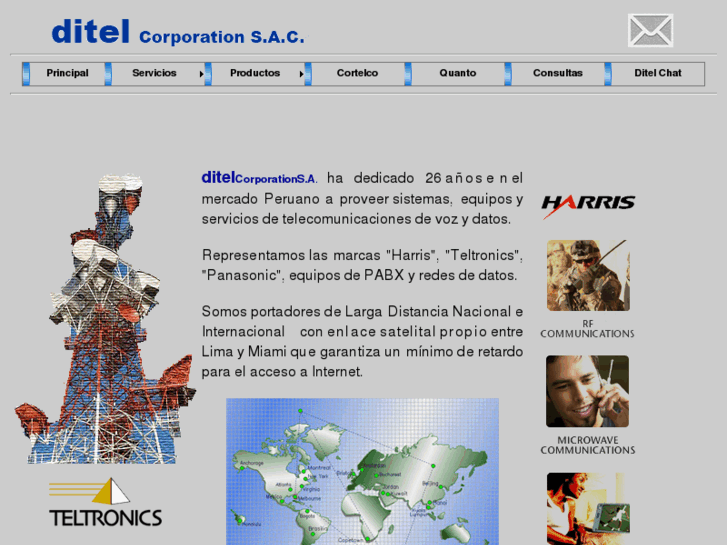Select the Cortelco menu item
This screenshot has height=545, width=727.
pyautogui.click(x=357, y=73)
